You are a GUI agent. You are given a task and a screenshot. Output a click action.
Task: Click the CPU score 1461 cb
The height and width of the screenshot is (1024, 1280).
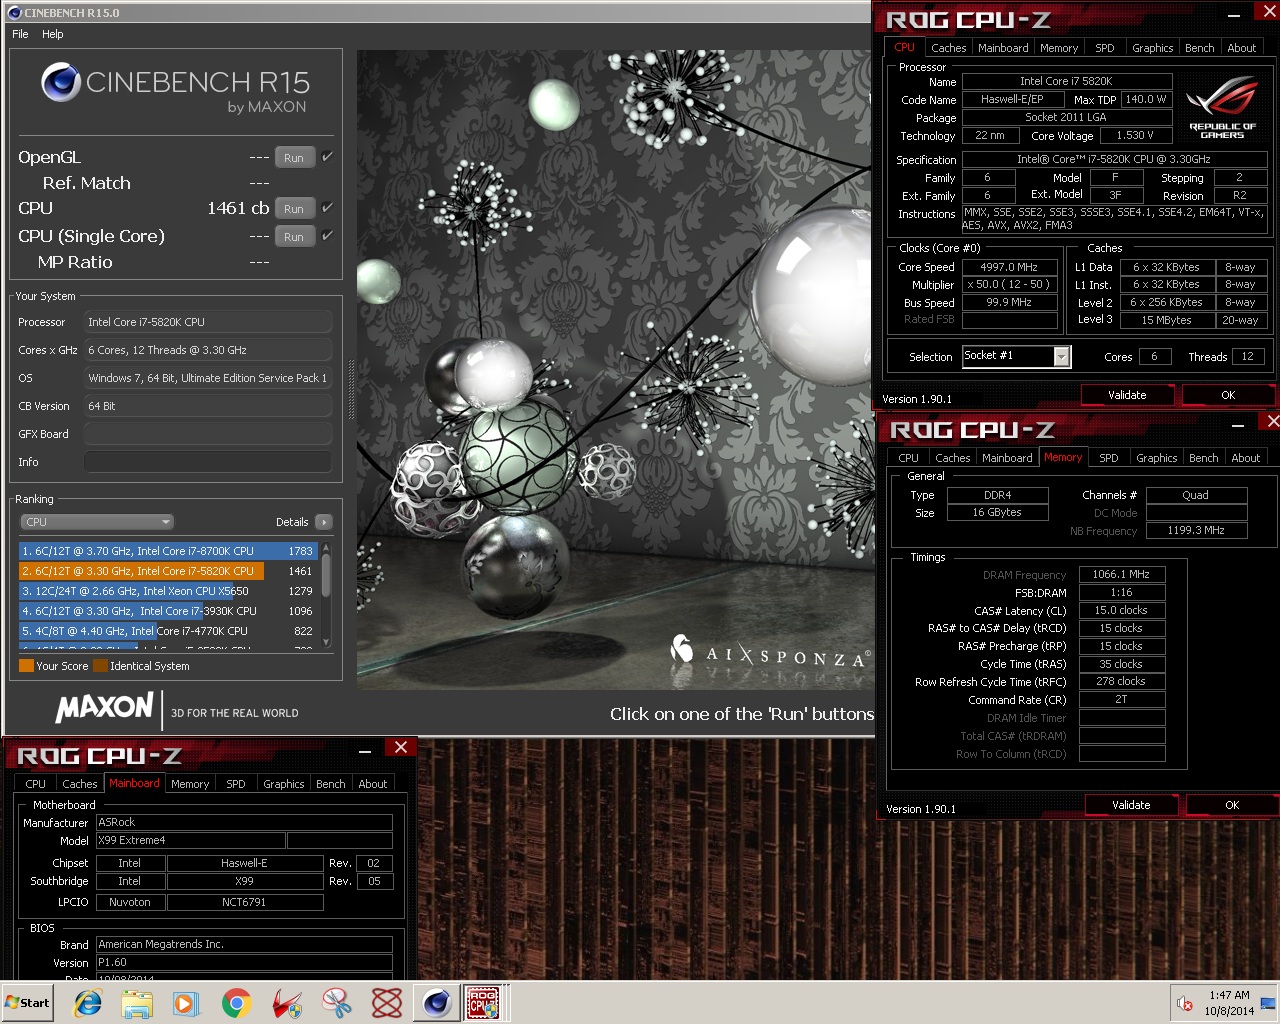[x=238, y=208]
